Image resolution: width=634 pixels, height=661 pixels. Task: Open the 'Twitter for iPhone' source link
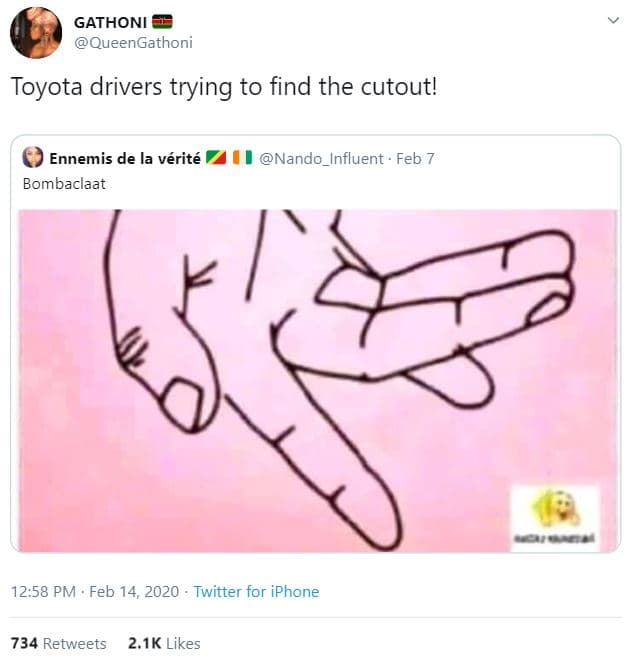[x=256, y=592]
